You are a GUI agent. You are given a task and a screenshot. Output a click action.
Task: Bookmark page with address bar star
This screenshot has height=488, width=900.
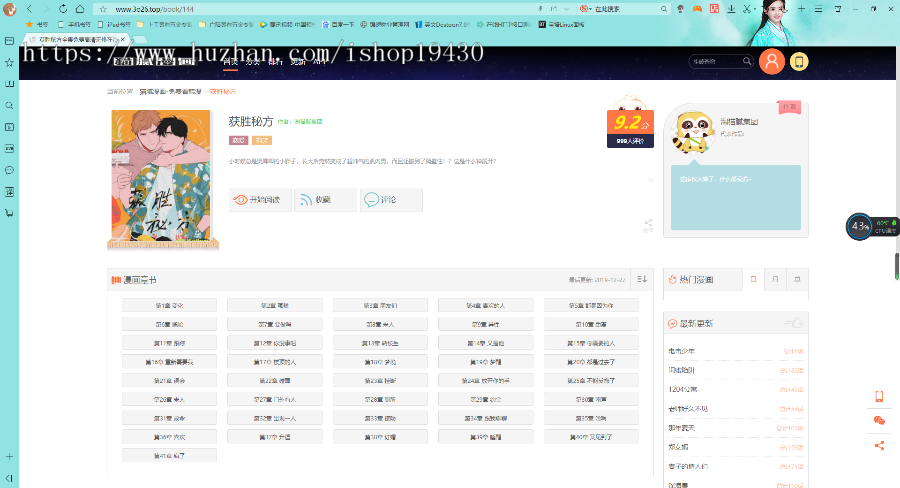click(103, 9)
